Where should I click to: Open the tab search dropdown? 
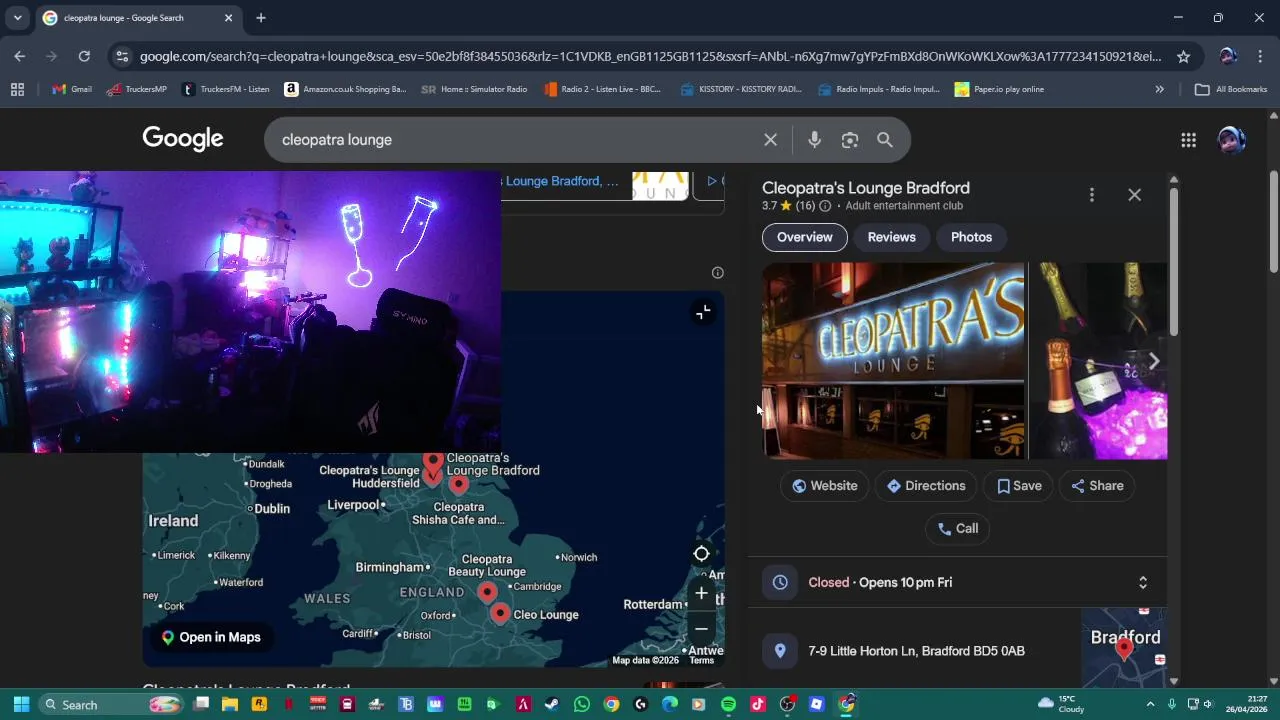pyautogui.click(x=17, y=18)
